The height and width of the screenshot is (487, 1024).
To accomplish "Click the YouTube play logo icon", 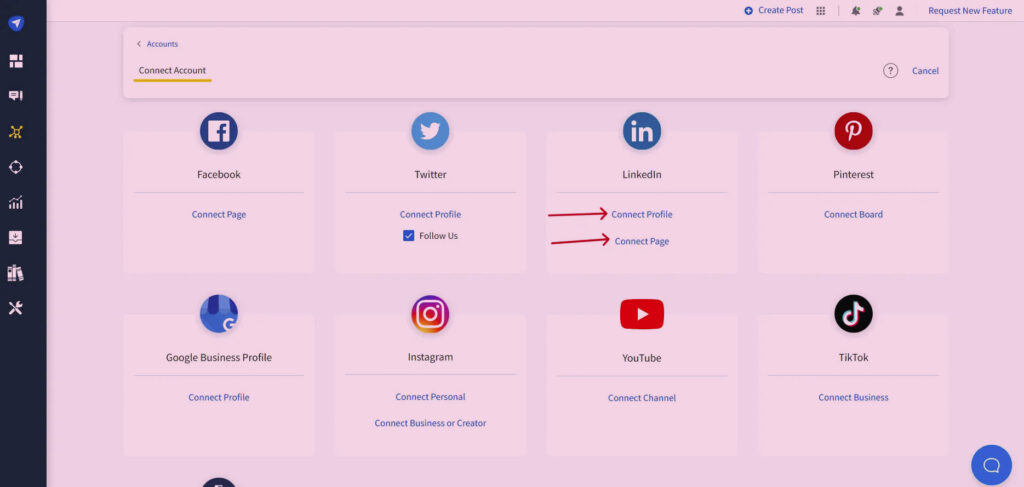I will pyautogui.click(x=642, y=314).
